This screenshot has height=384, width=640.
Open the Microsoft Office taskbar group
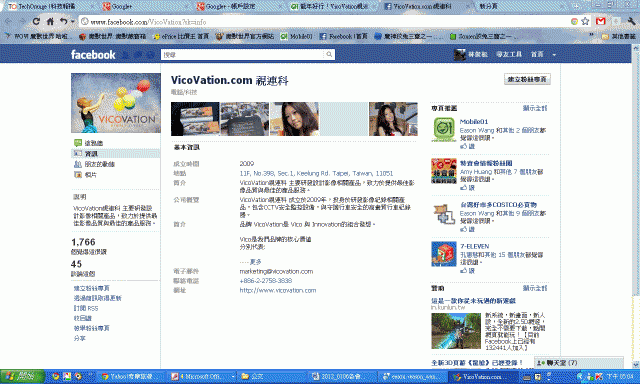[202, 376]
